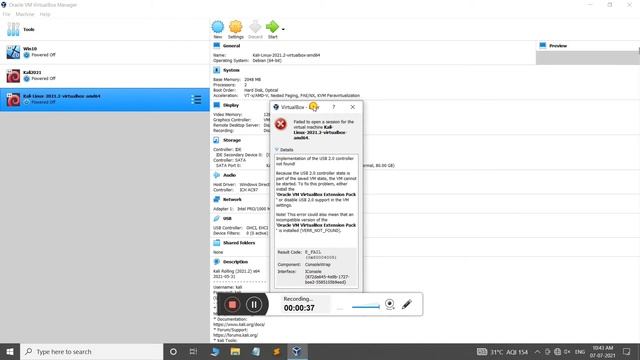Click the Preview panel header icon

(542, 45)
